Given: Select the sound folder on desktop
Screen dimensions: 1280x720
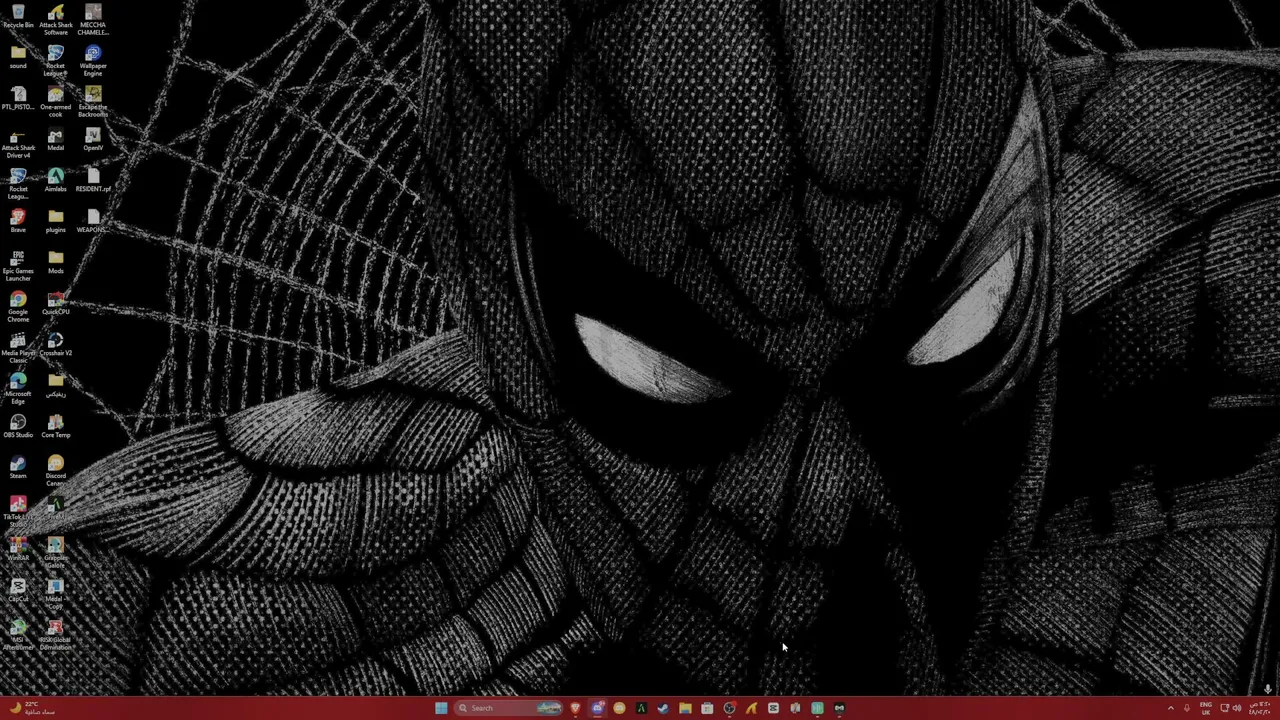Looking at the screenshot, I should pyautogui.click(x=18, y=57).
